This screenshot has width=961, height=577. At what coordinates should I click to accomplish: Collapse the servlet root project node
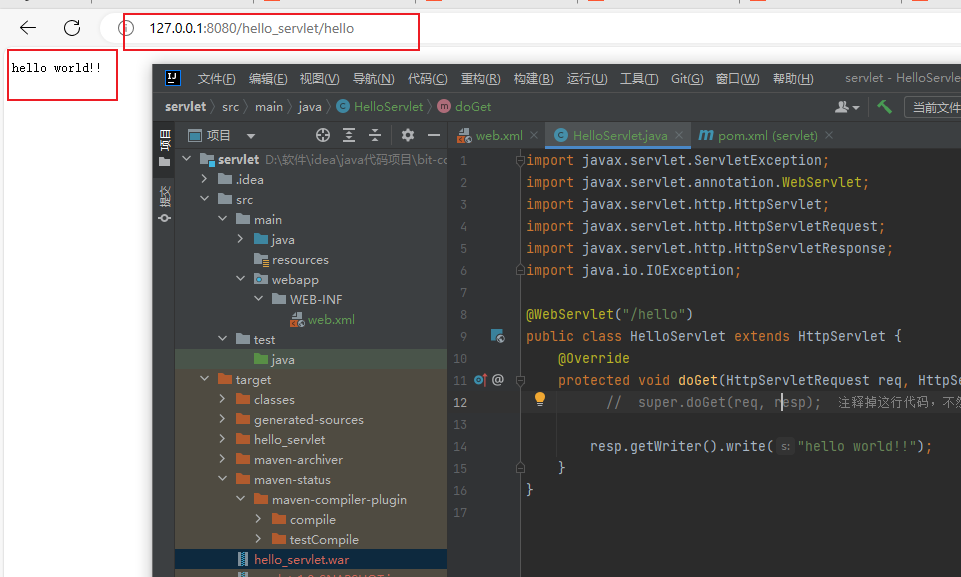[x=187, y=159]
